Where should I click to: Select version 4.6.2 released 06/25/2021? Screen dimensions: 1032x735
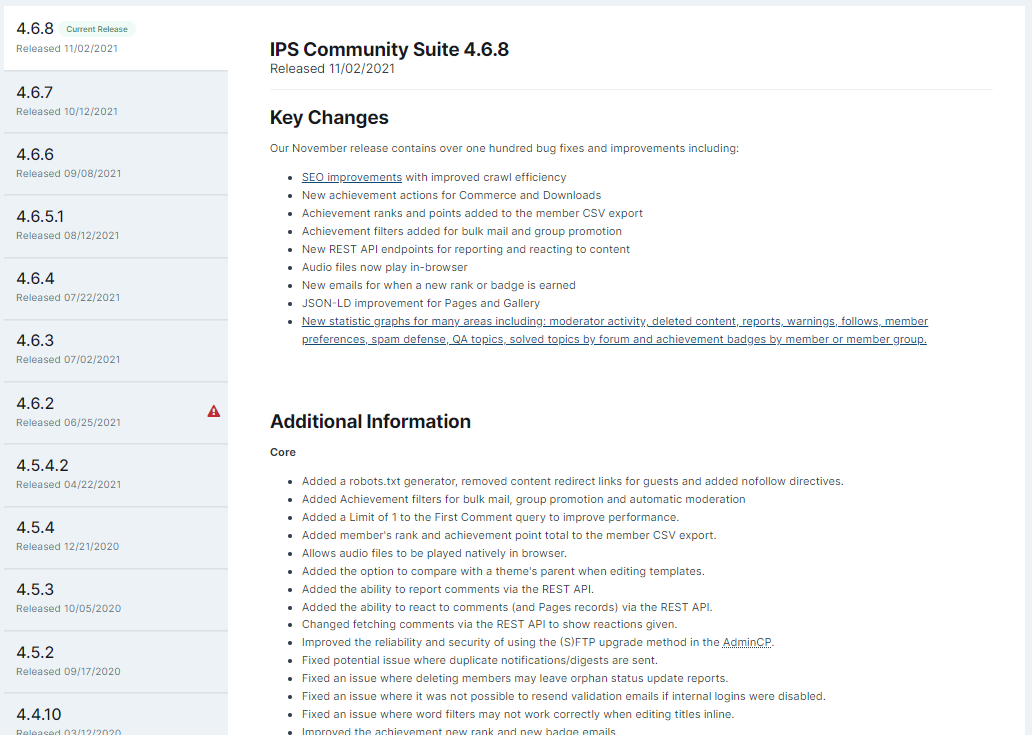(116, 413)
